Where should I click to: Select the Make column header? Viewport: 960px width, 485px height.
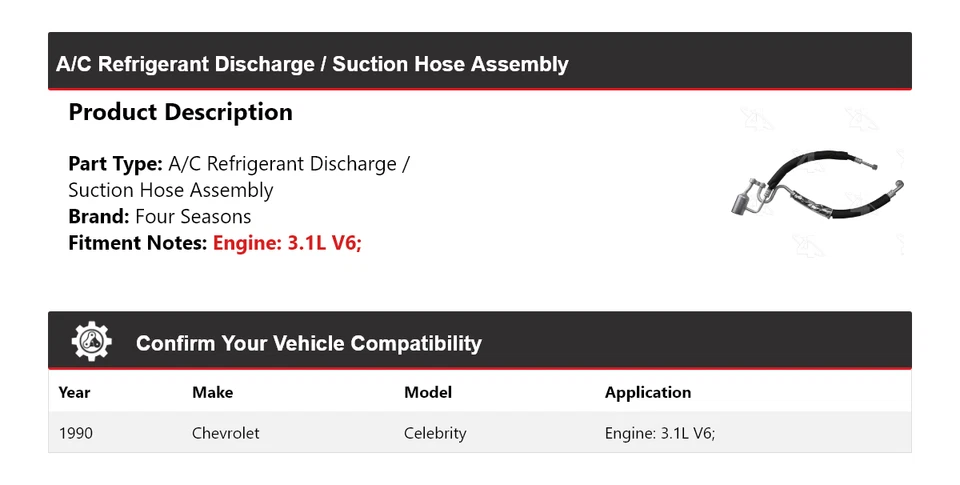tap(212, 392)
